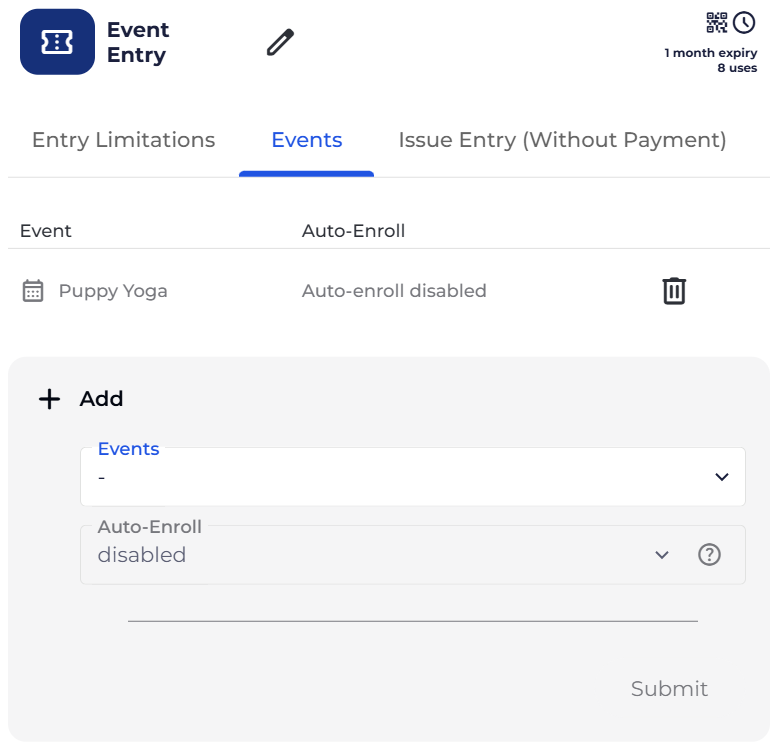
Task: Click the Events selection field
Action: pos(413,477)
